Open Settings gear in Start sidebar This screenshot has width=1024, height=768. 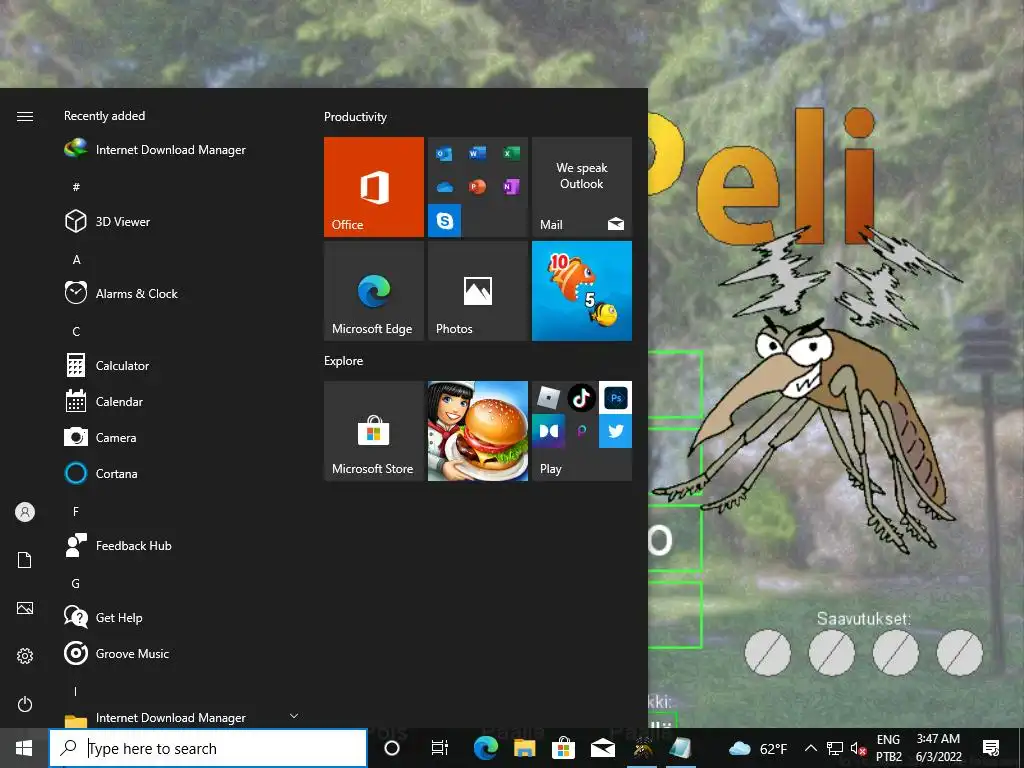tap(25, 656)
